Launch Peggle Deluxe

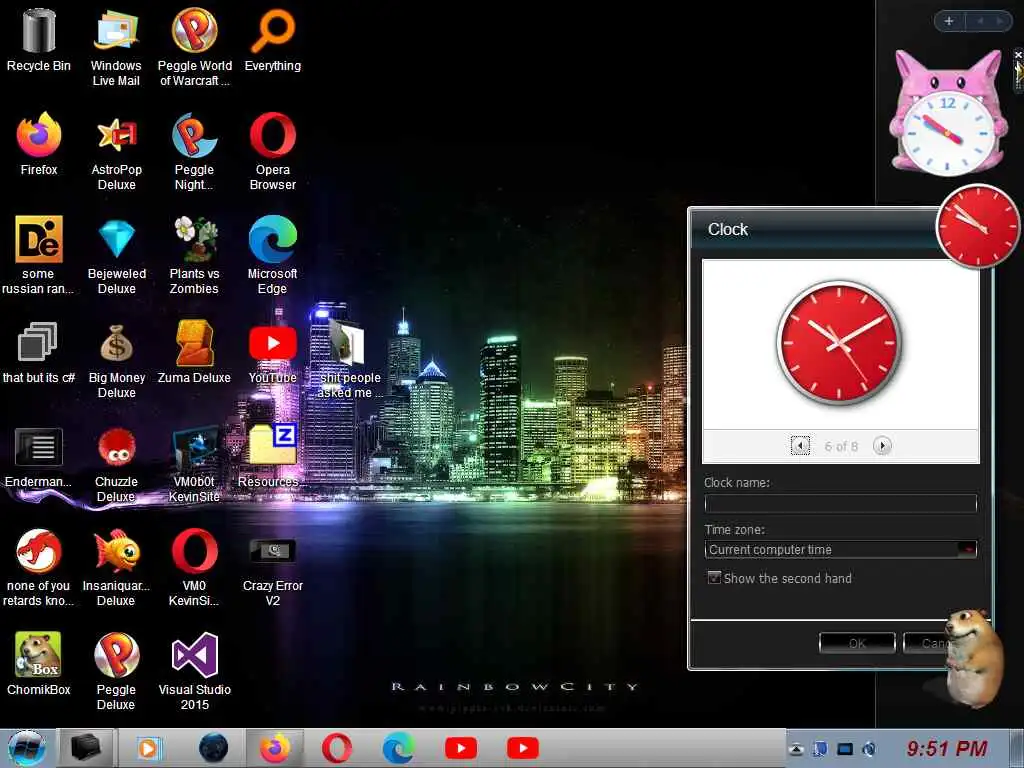tap(116, 671)
